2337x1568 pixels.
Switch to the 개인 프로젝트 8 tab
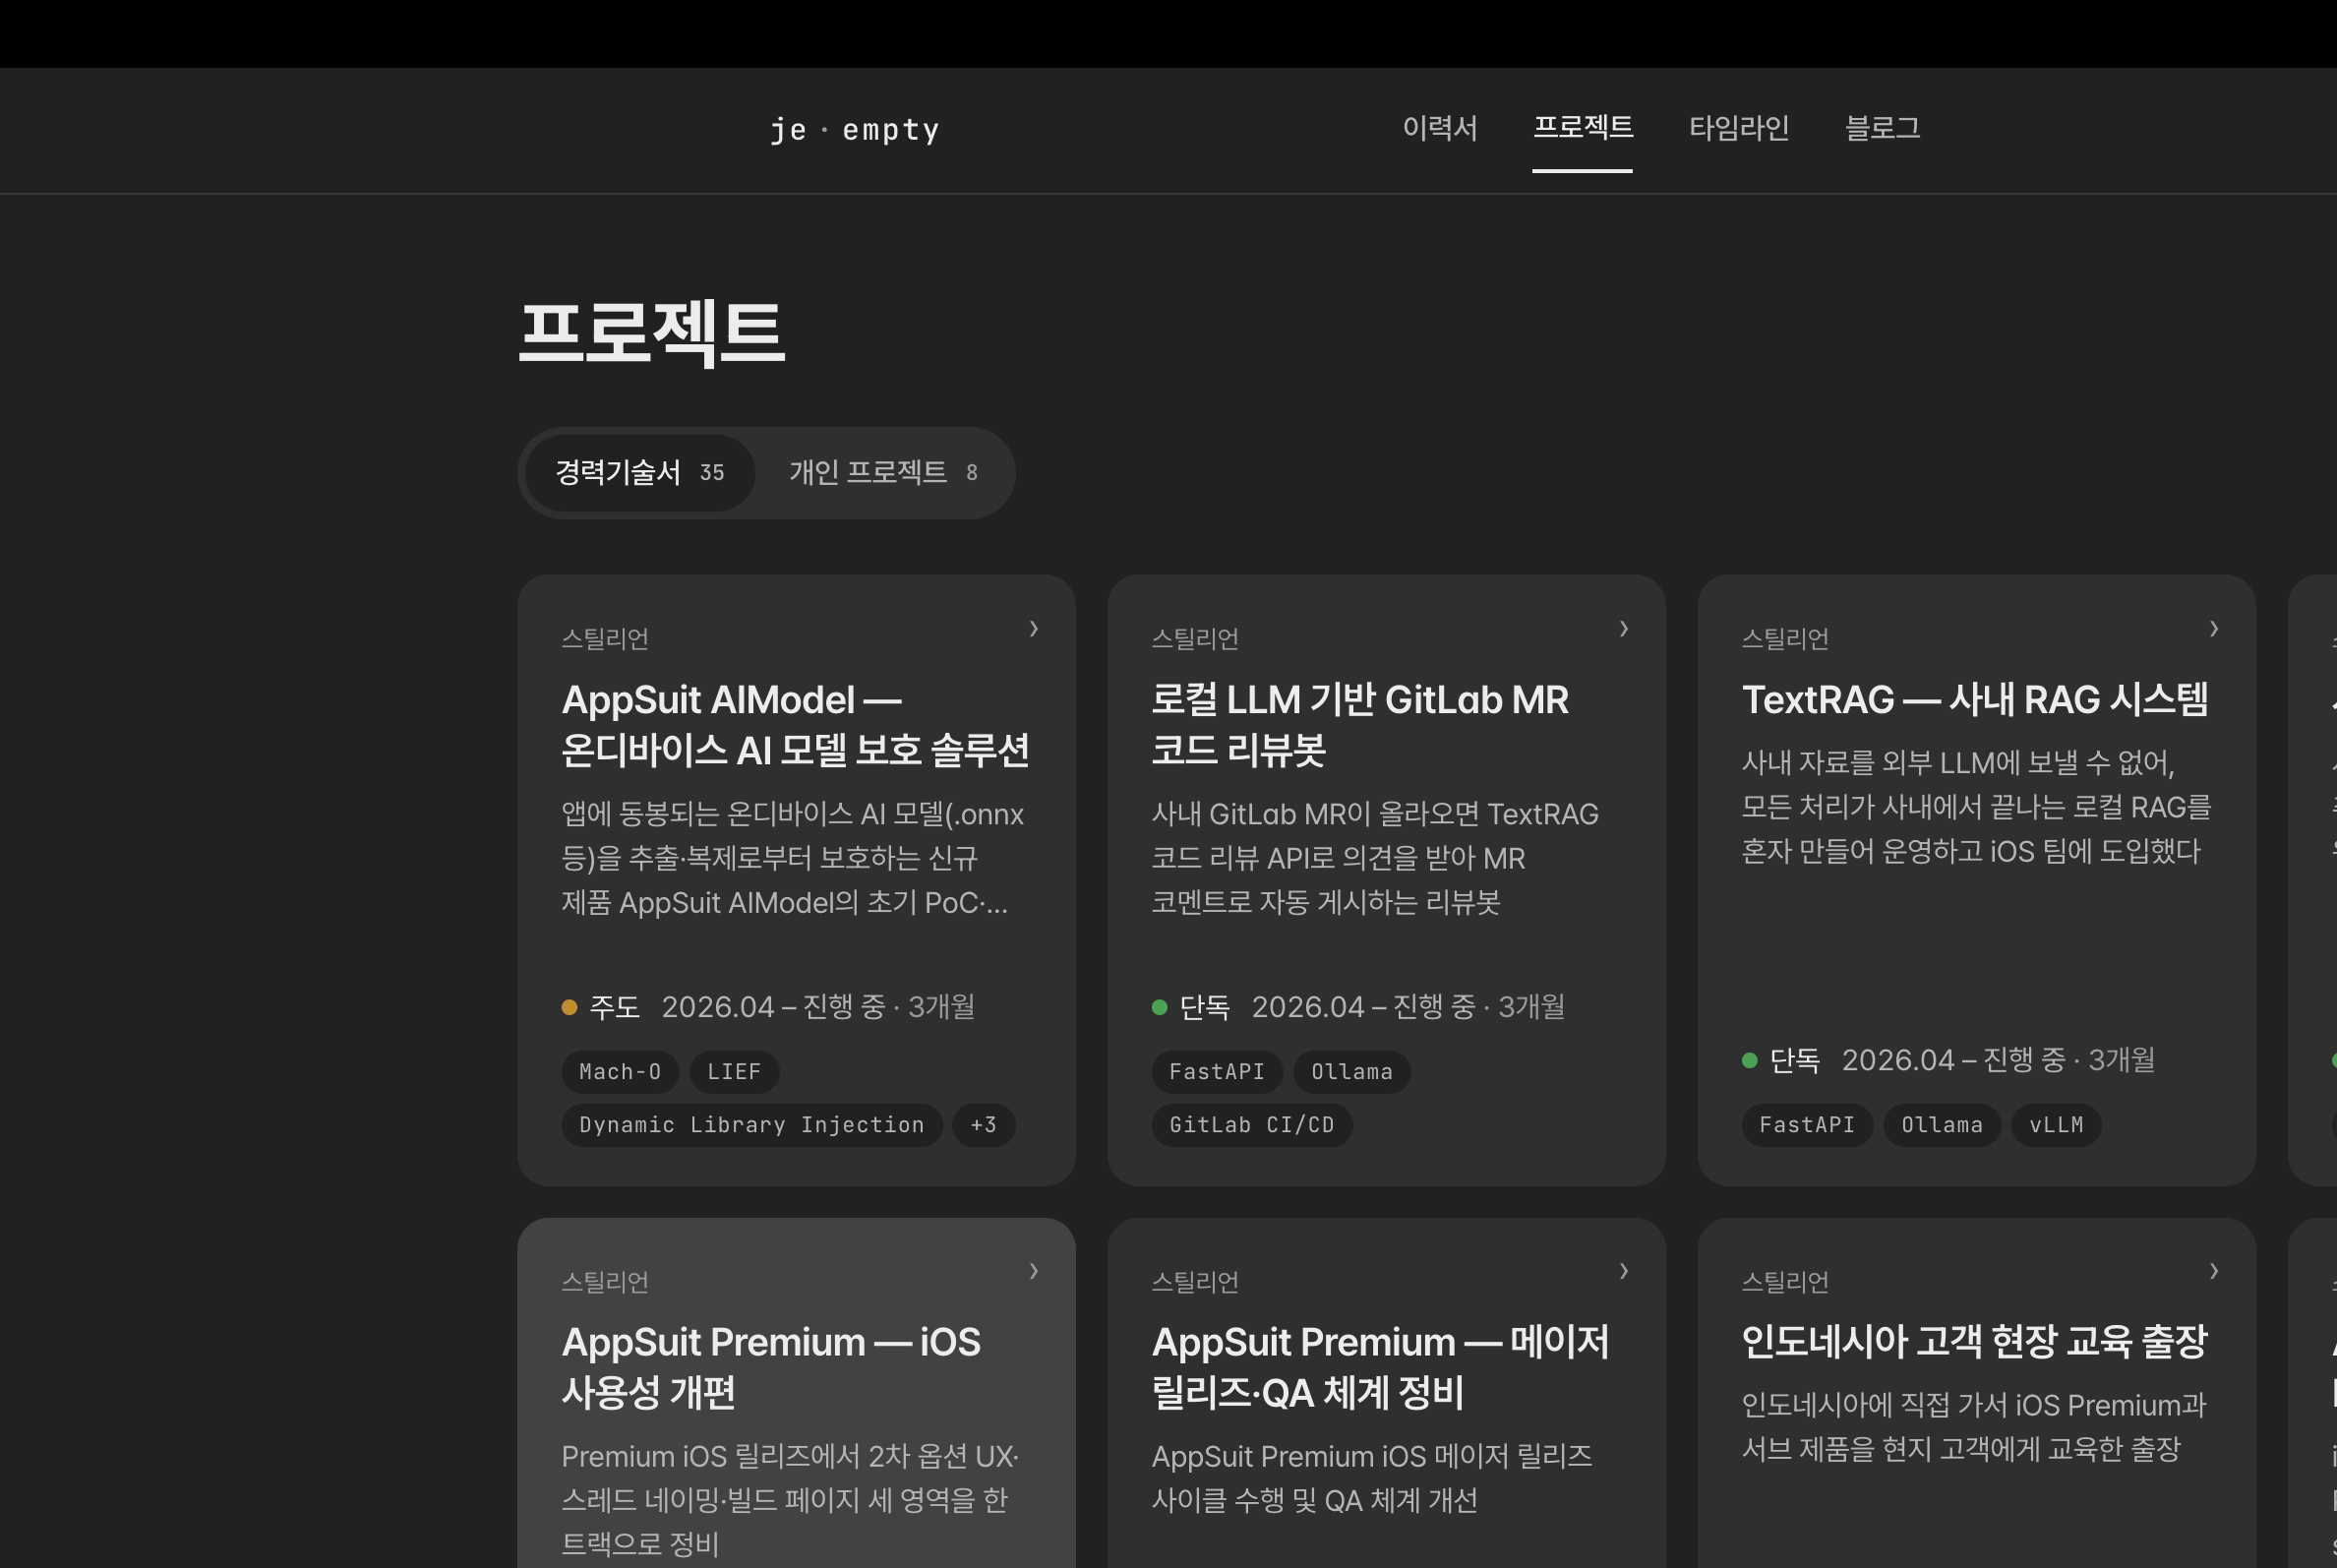pos(883,473)
